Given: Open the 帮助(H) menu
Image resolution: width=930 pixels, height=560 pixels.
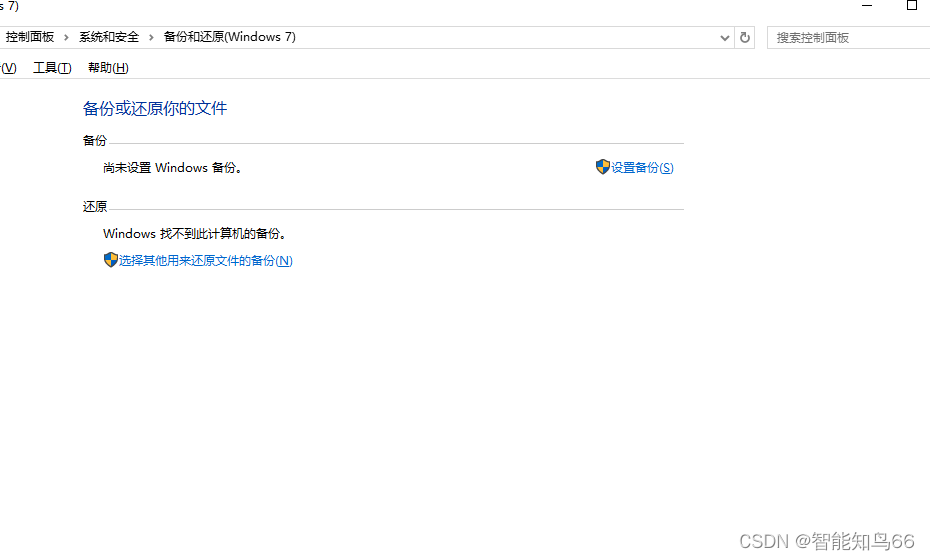Looking at the screenshot, I should 108,68.
